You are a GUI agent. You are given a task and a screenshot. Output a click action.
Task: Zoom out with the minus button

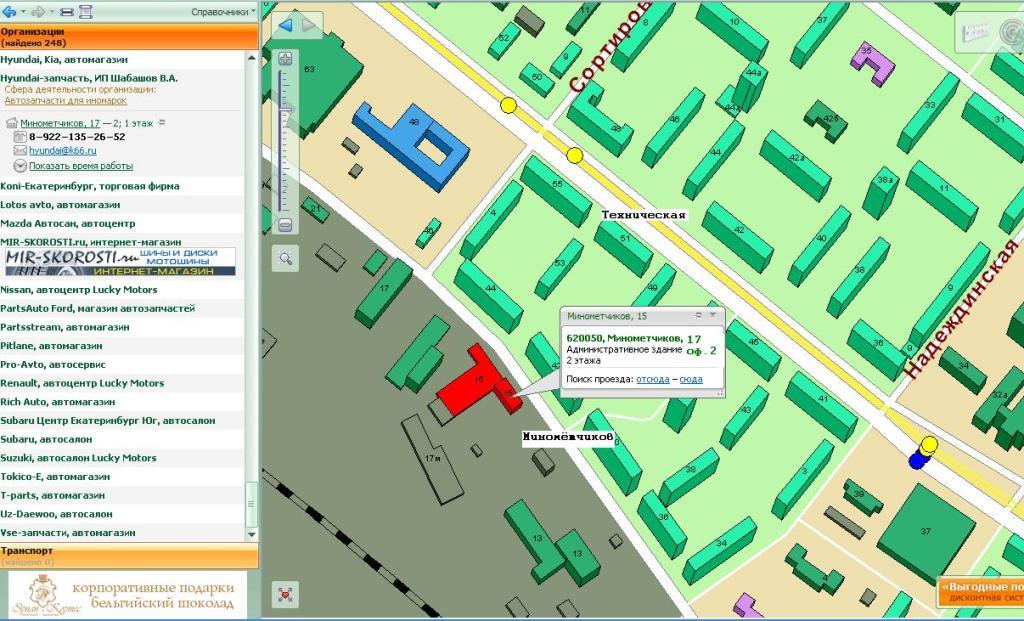(x=285, y=226)
